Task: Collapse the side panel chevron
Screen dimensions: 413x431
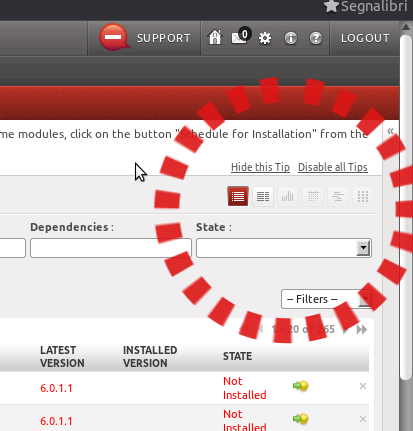Action: click(391, 131)
